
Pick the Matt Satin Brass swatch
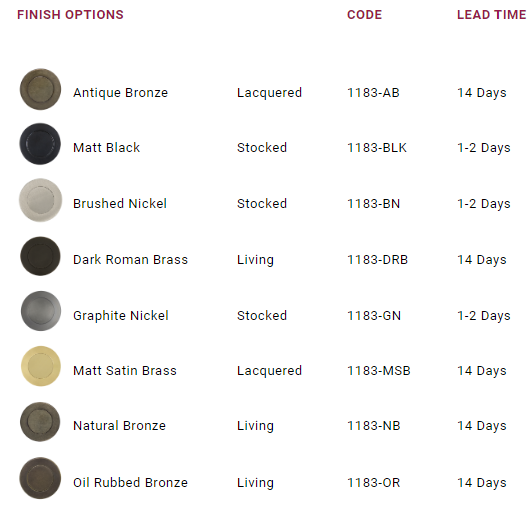click(x=41, y=366)
